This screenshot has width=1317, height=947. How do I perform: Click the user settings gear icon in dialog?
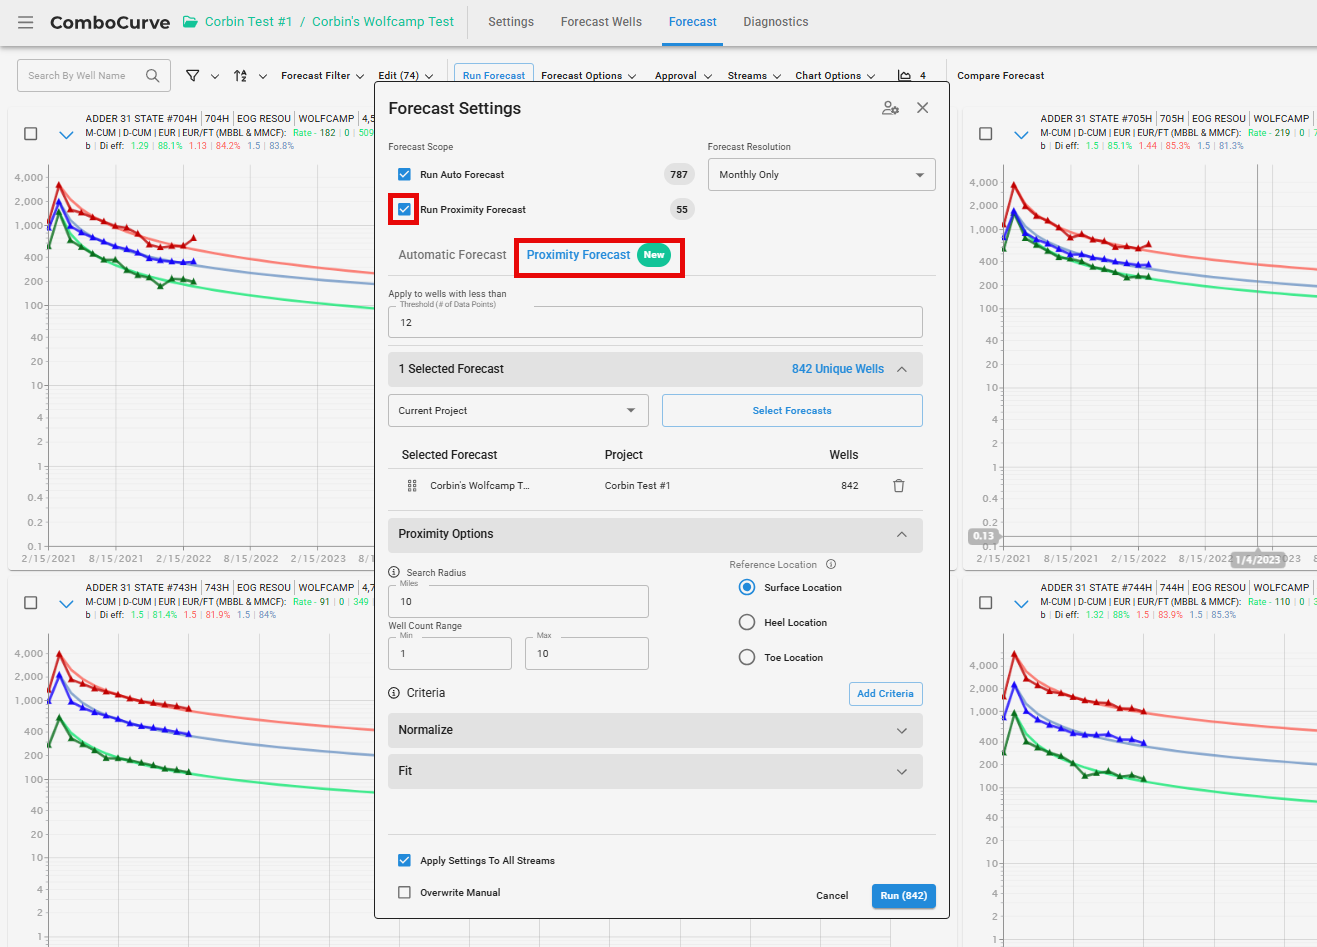(890, 108)
